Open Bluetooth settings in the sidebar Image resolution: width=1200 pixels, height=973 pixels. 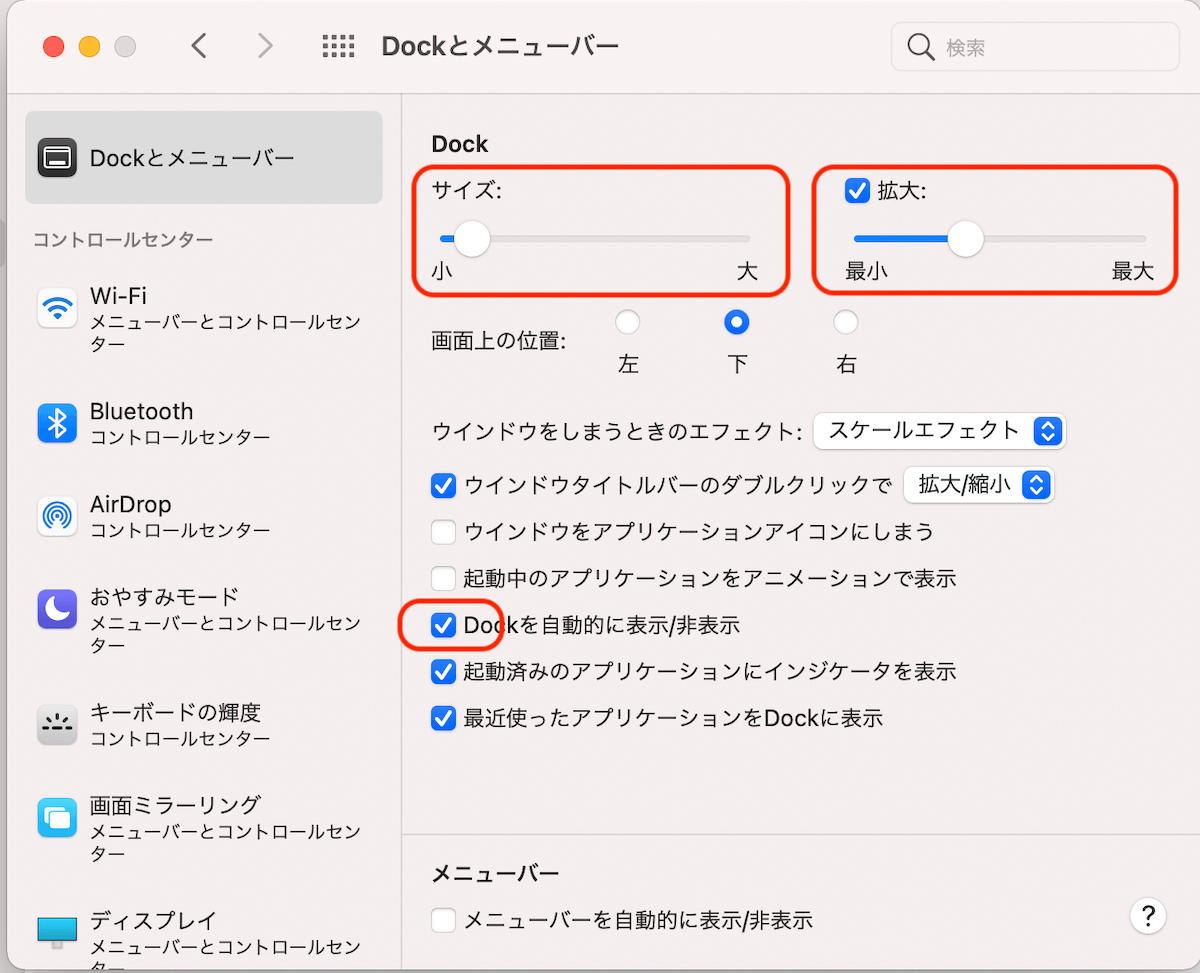coord(204,423)
